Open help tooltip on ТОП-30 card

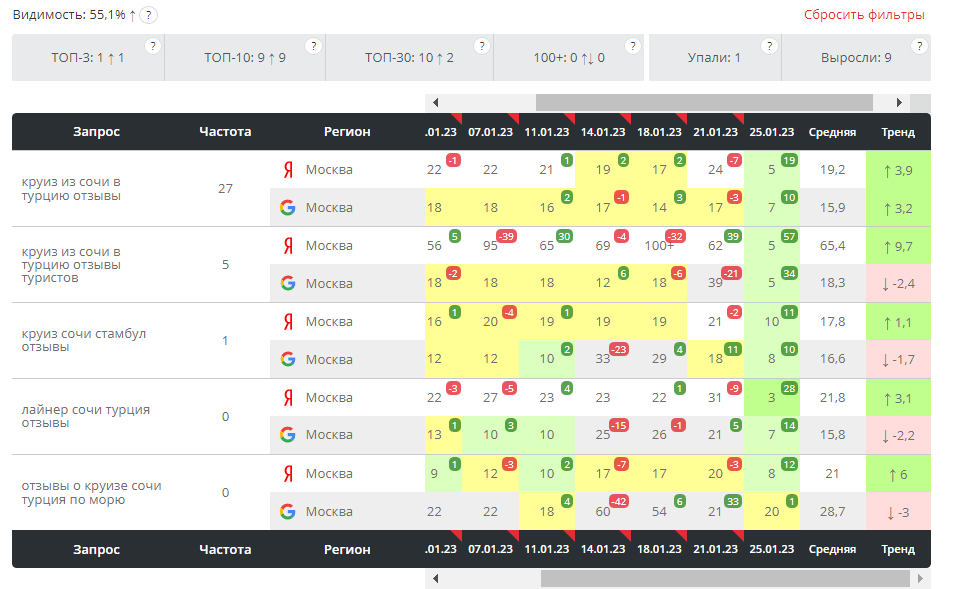(481, 46)
